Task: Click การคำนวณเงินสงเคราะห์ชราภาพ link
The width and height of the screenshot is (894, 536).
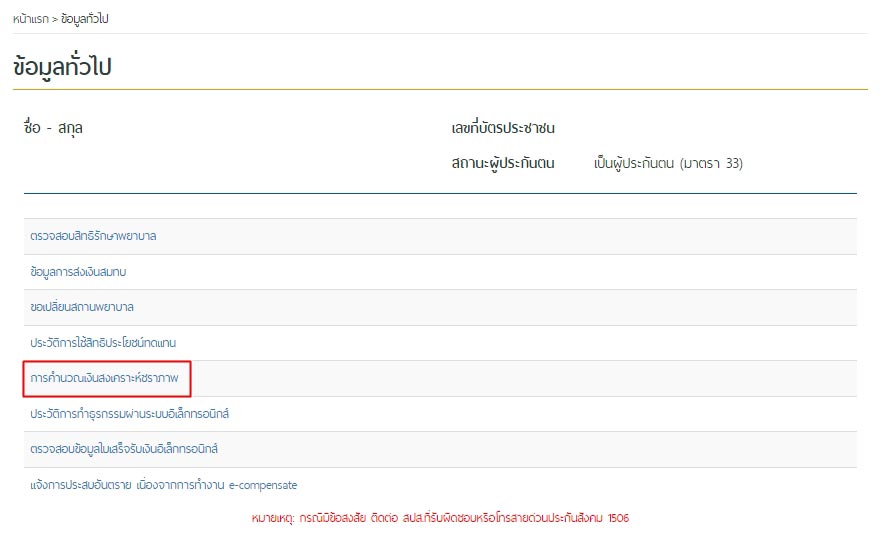Action: point(104,378)
